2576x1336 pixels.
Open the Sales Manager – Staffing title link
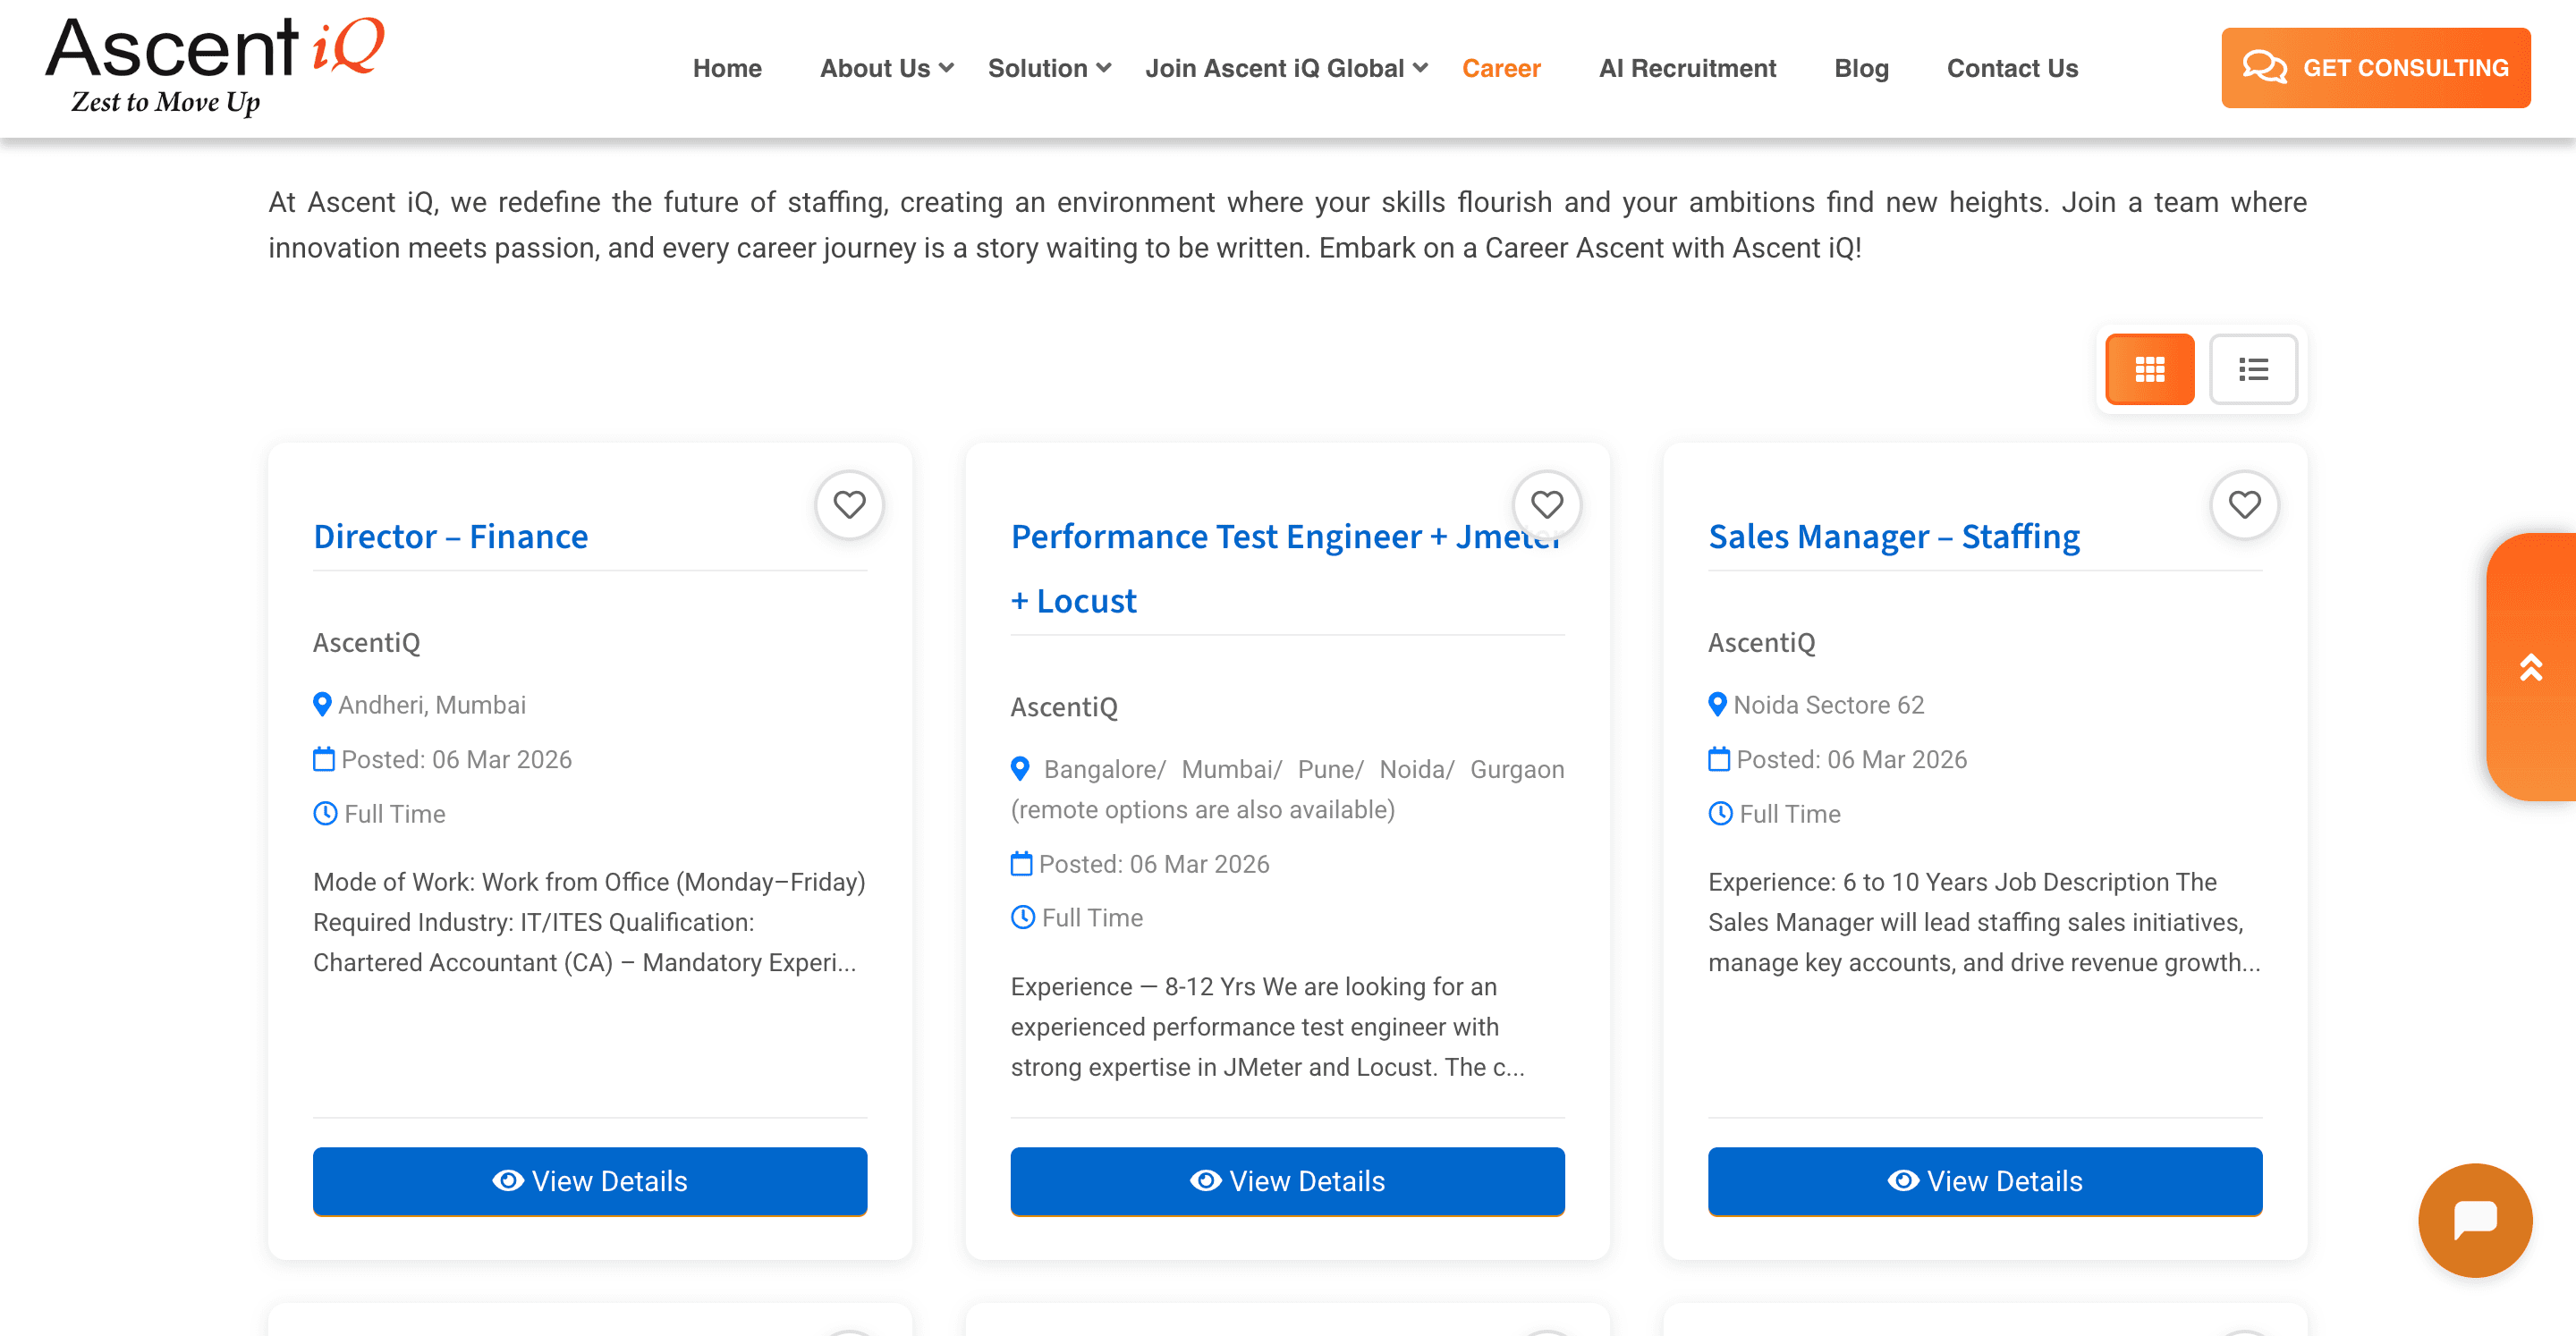1893,537
